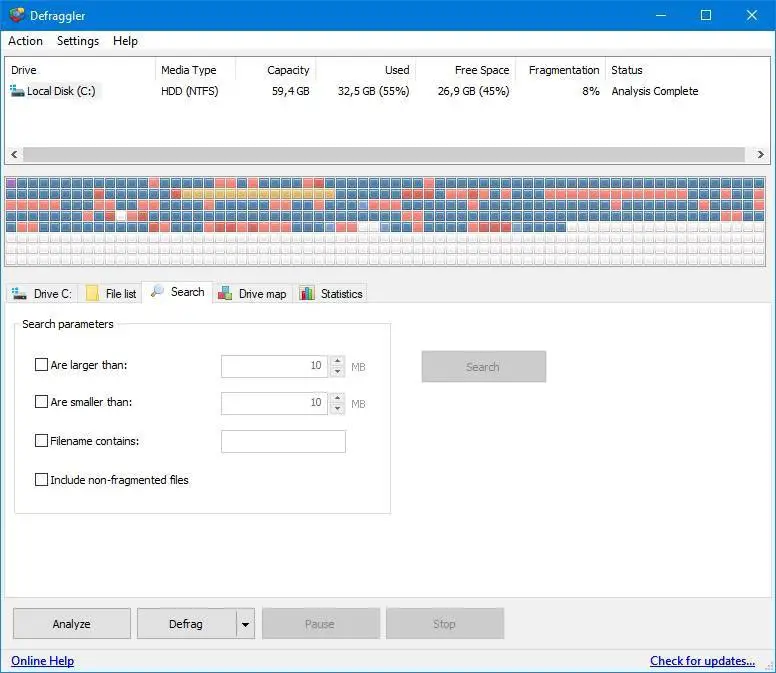Select the Search tab
776x673 pixels.
click(178, 292)
